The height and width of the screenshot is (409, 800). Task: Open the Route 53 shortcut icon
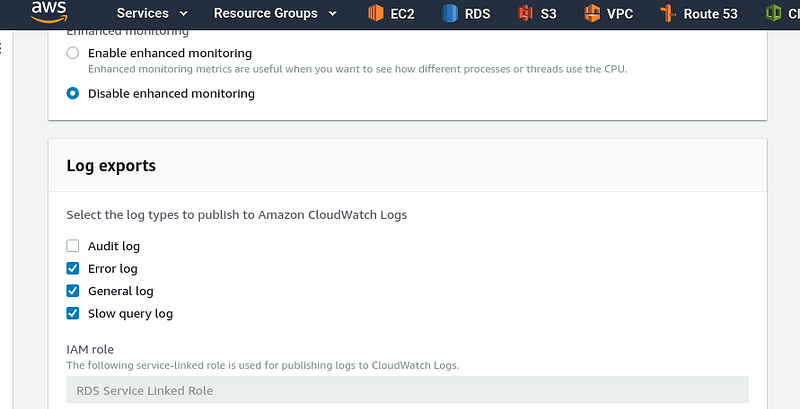(667, 13)
